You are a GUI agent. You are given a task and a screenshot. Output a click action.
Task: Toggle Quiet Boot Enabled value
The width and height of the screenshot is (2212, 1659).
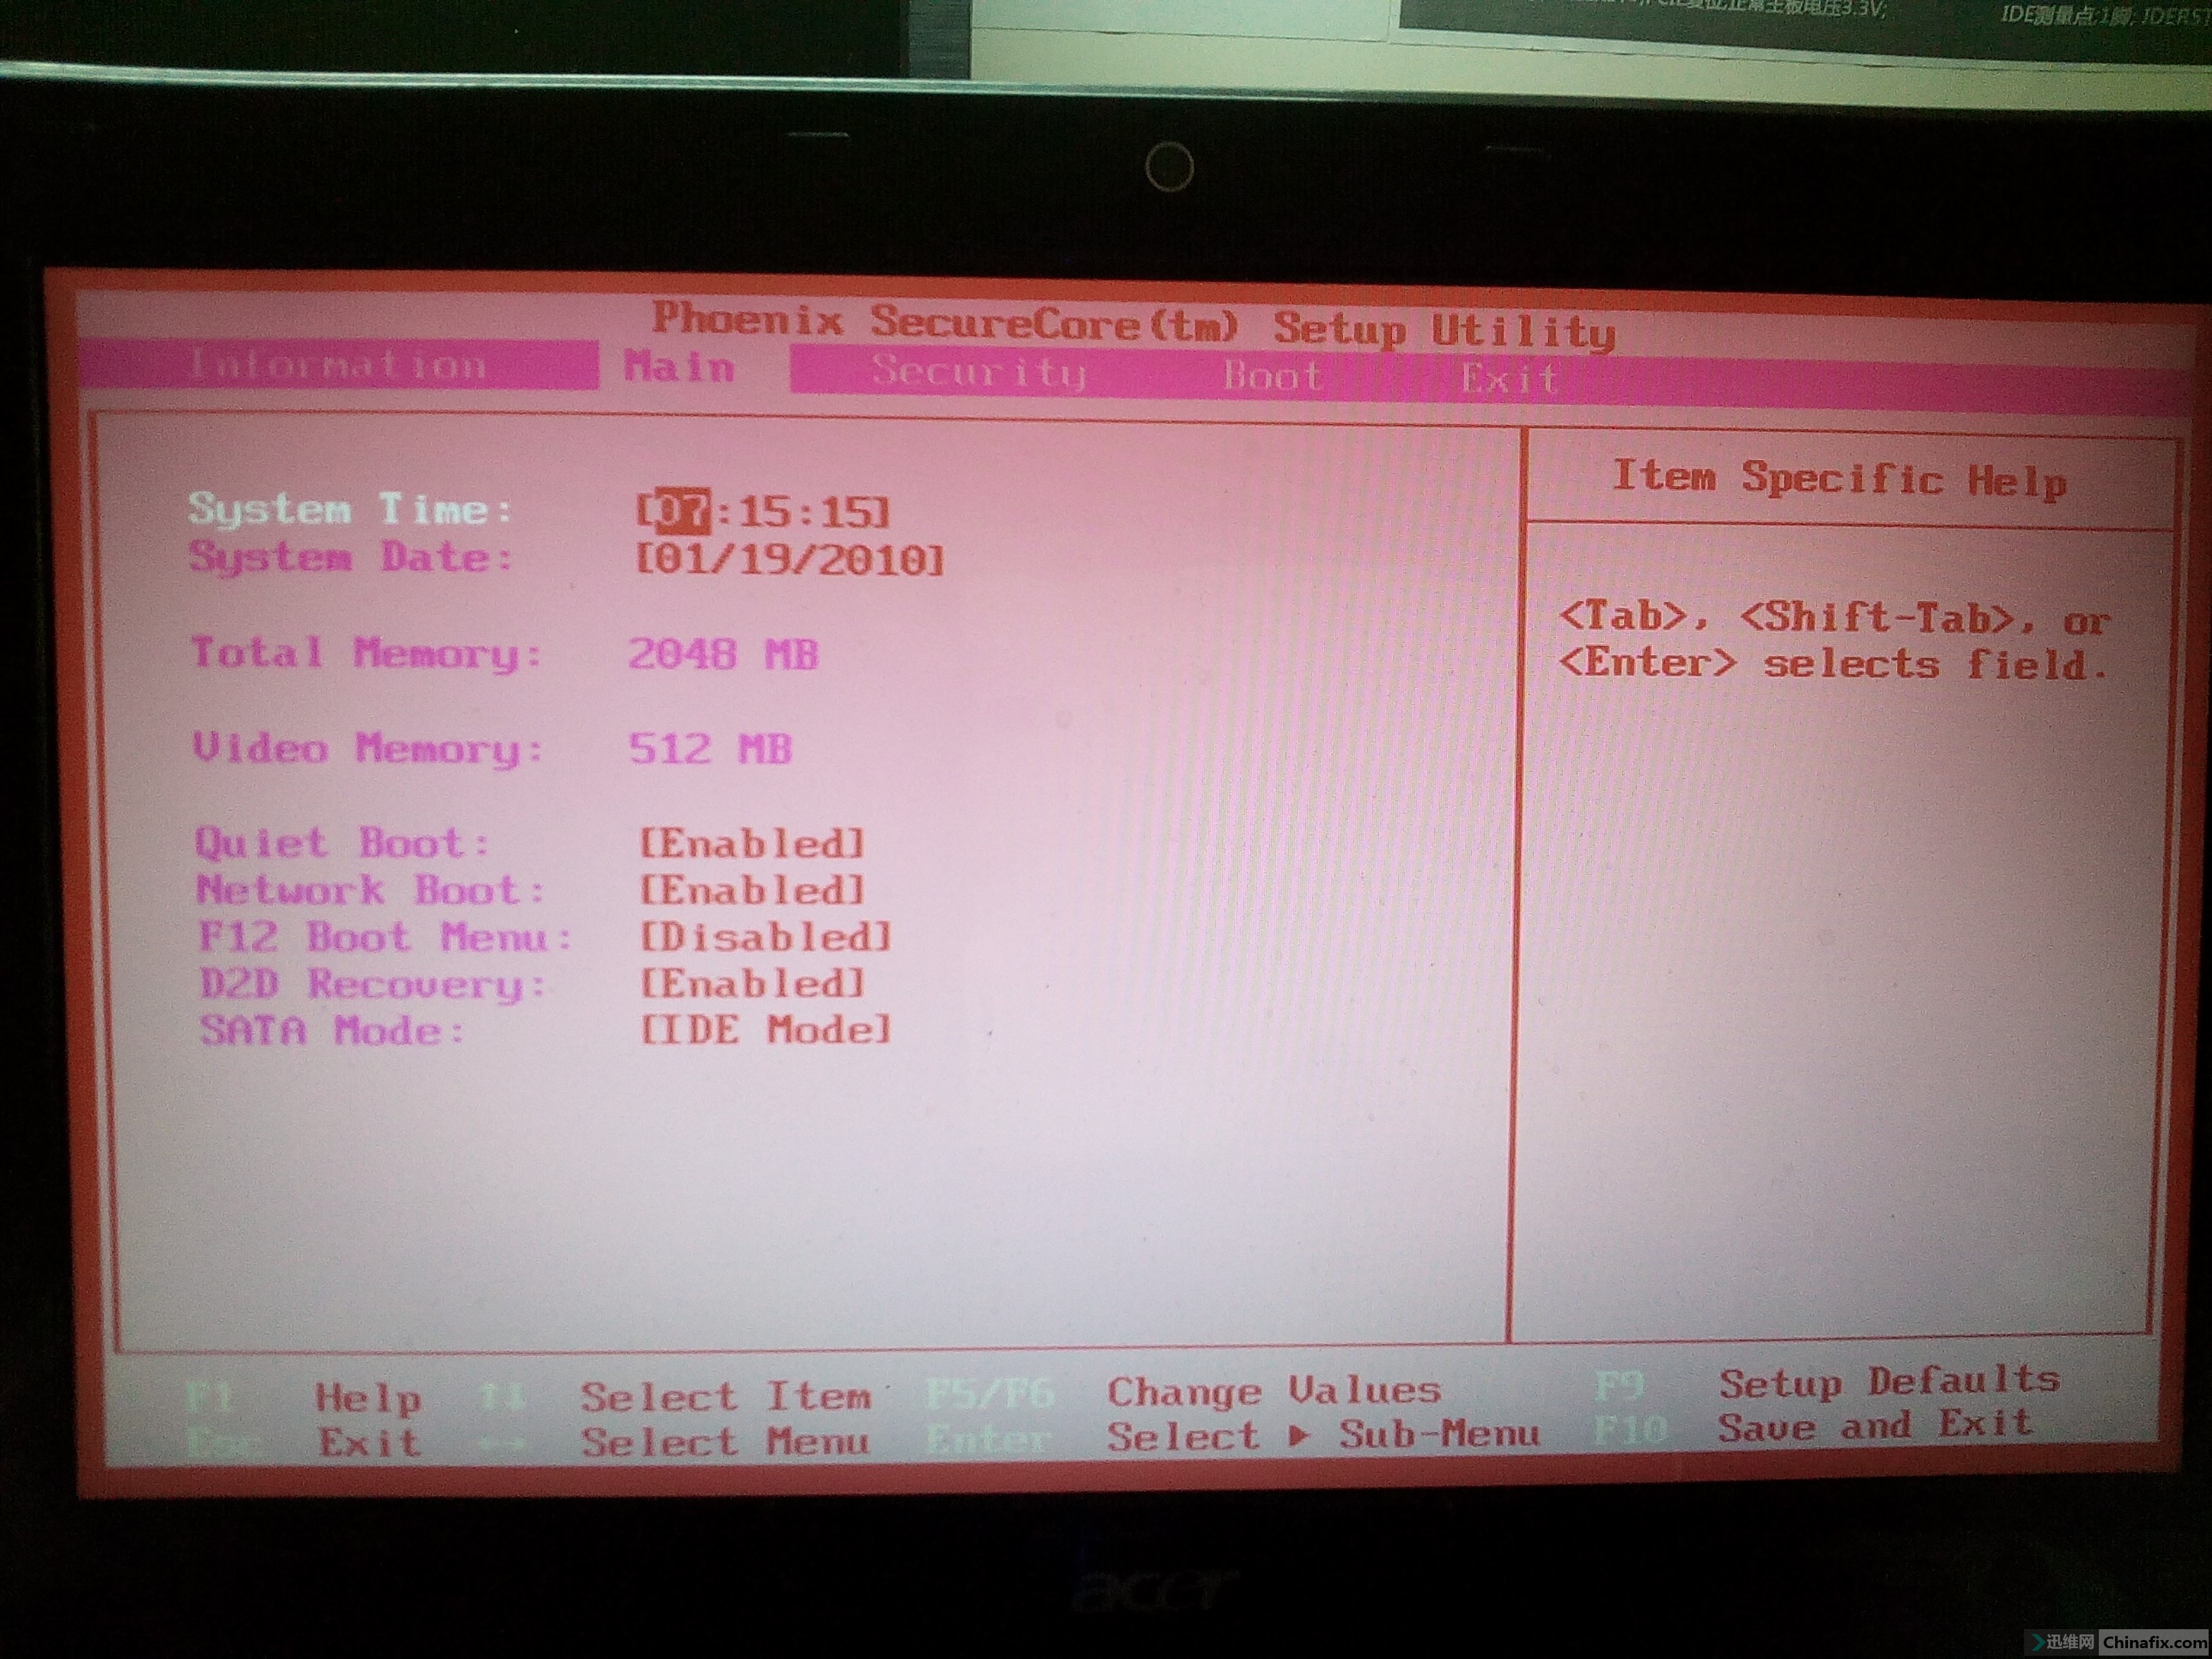point(751,843)
